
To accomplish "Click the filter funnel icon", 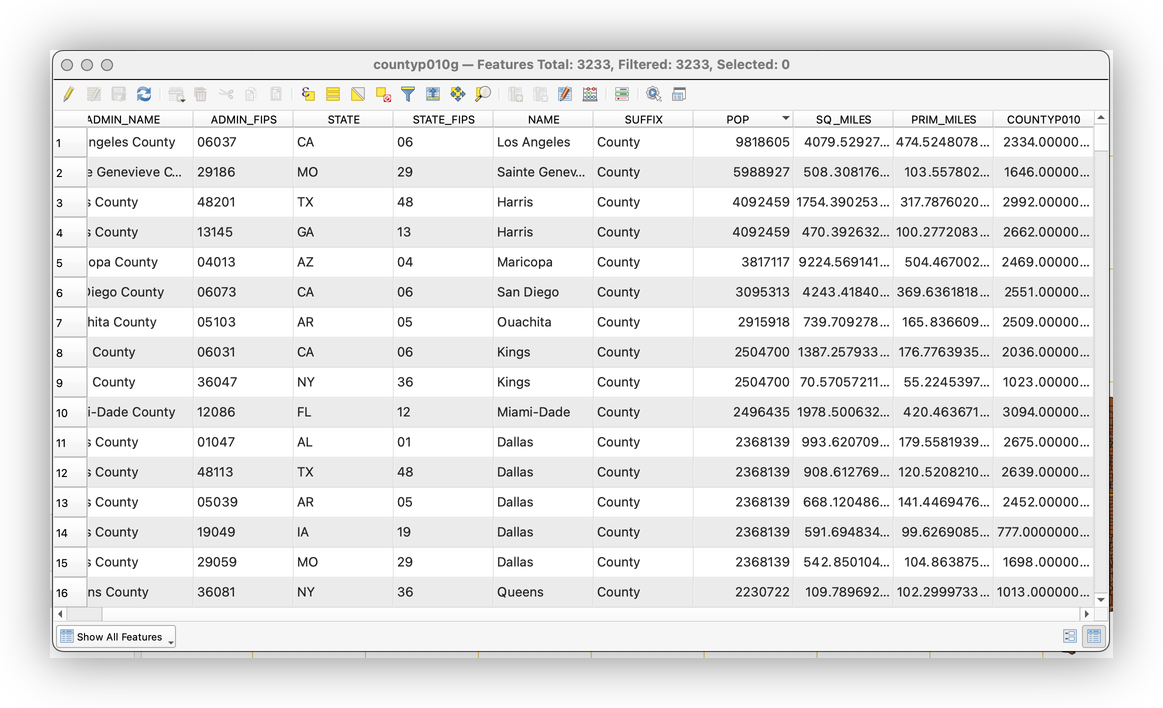I will 408,94.
